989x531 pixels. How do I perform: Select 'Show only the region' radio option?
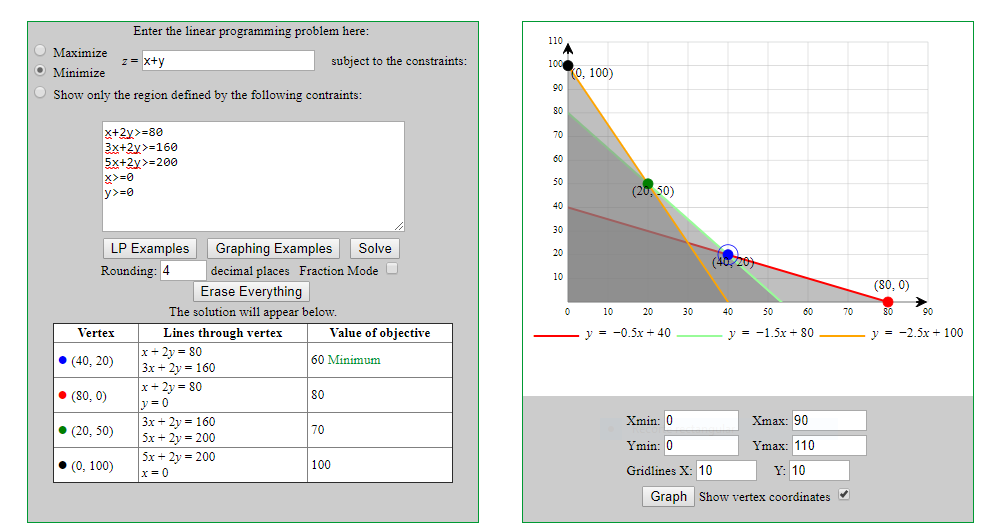(40, 93)
